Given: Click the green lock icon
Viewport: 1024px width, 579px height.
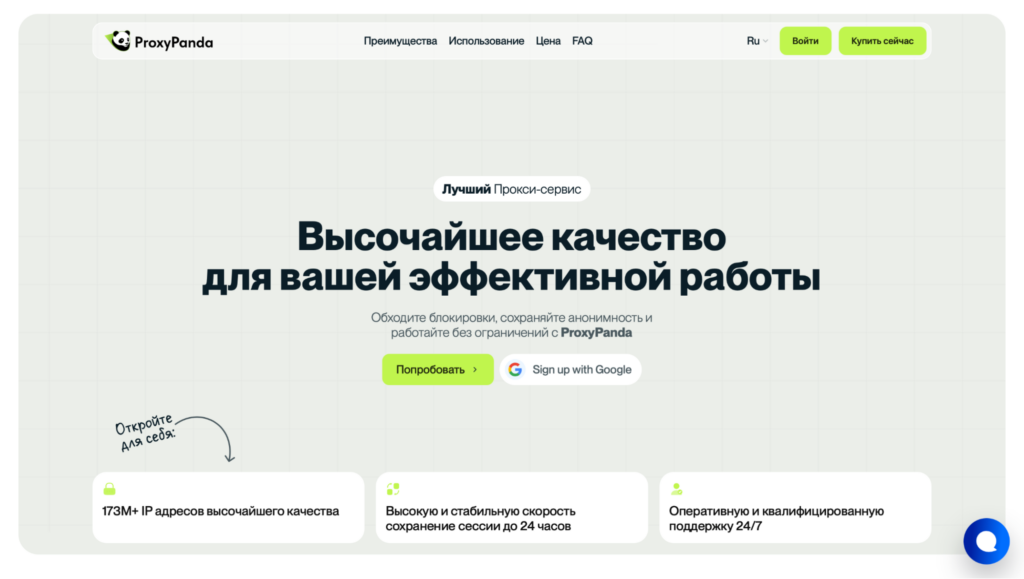Looking at the screenshot, I should (x=109, y=489).
